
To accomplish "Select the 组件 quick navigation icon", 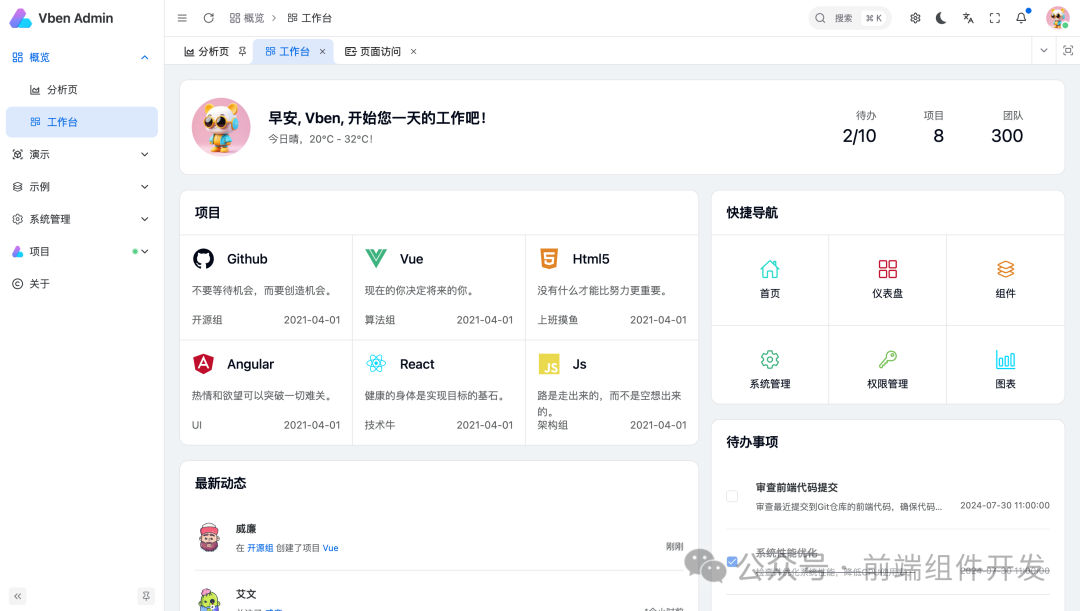I will [1005, 268].
